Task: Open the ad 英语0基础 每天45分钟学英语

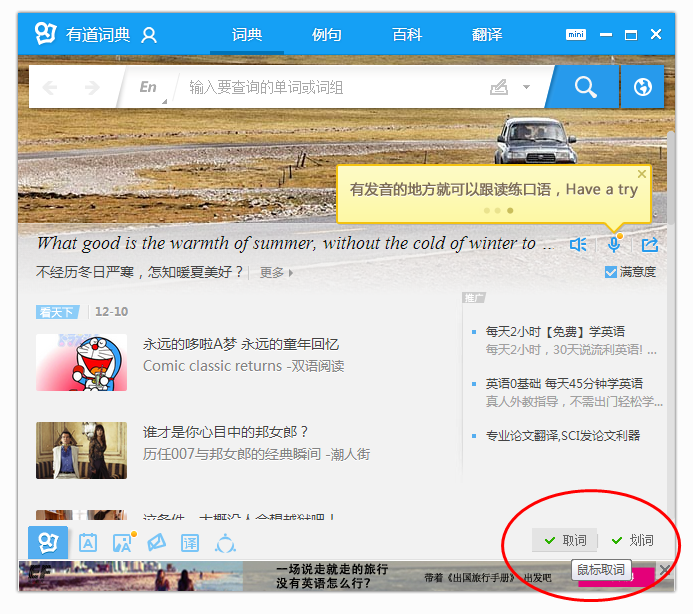Action: [564, 383]
